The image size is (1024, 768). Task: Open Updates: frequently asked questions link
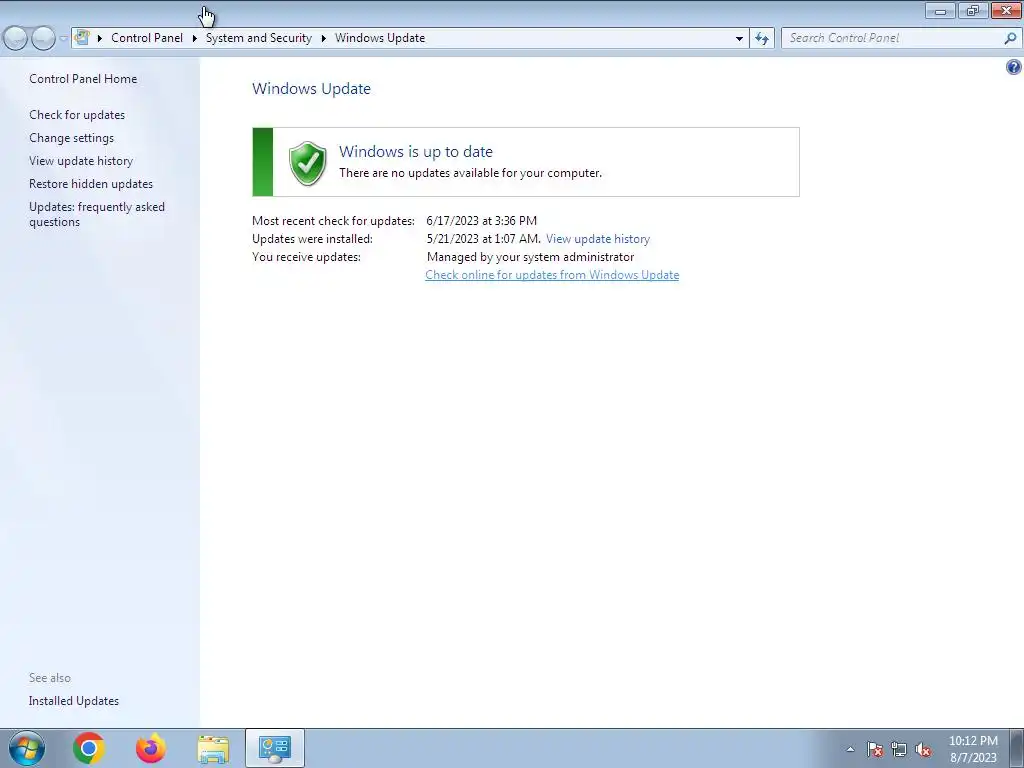97,214
